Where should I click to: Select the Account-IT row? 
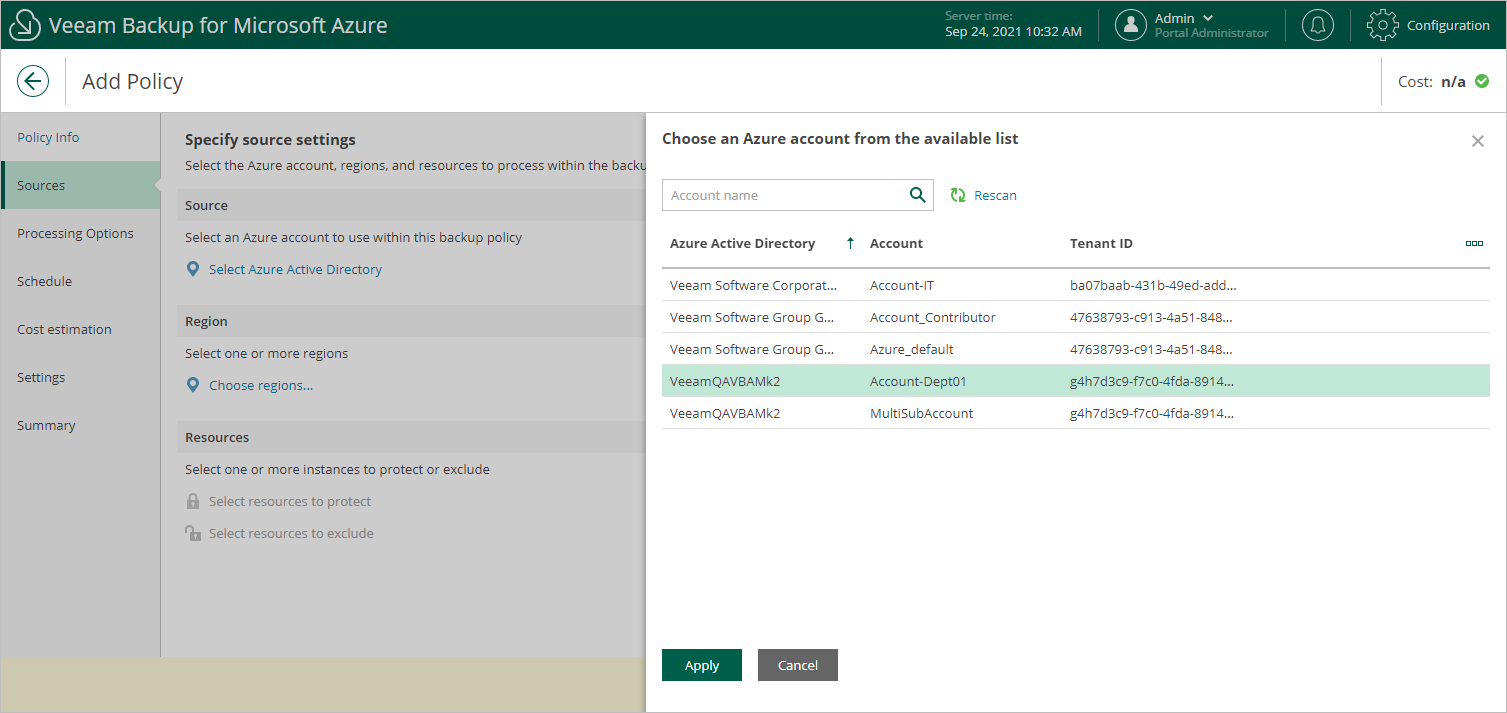tap(1076, 285)
